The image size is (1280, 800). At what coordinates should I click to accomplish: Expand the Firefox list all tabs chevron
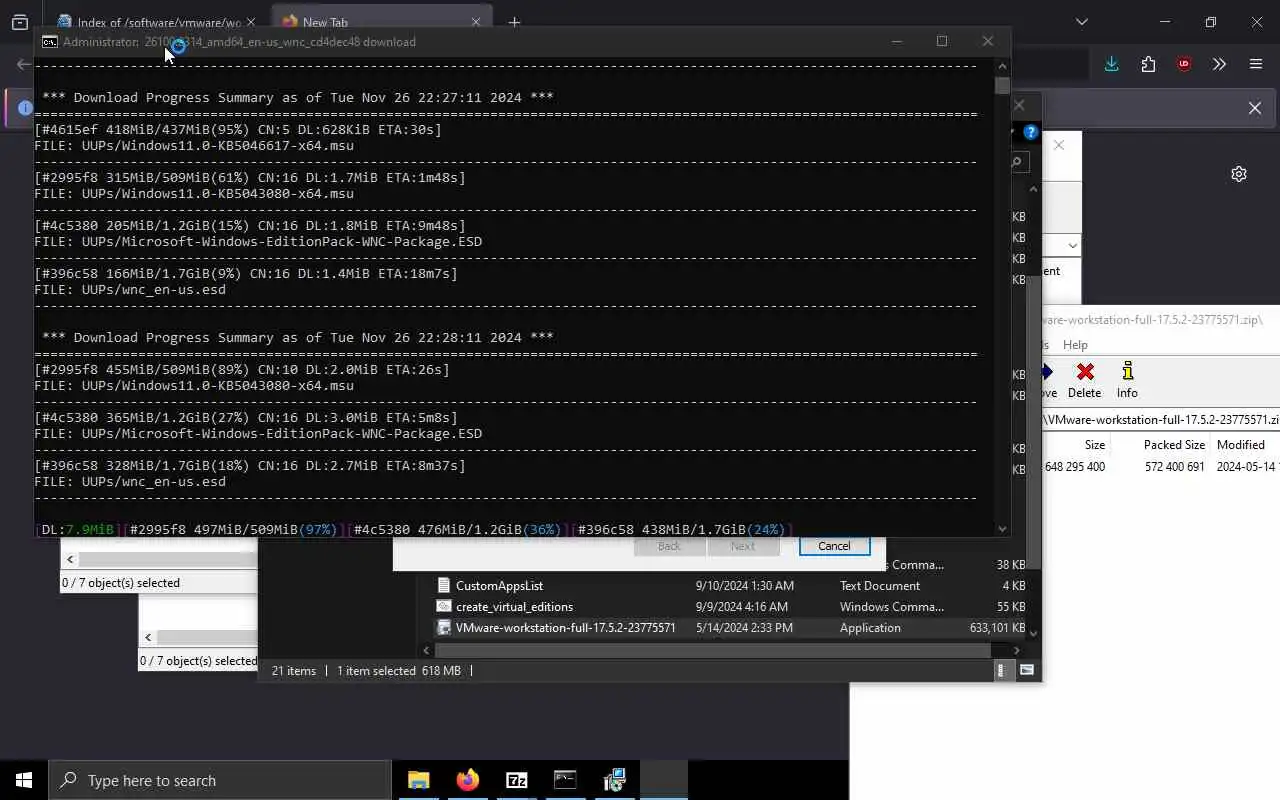(x=1081, y=22)
